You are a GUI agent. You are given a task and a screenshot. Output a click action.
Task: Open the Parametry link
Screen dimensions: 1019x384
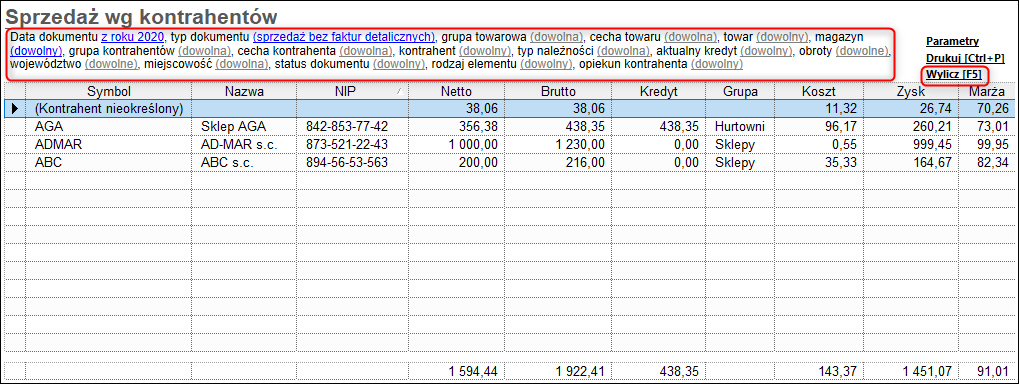(x=952, y=41)
